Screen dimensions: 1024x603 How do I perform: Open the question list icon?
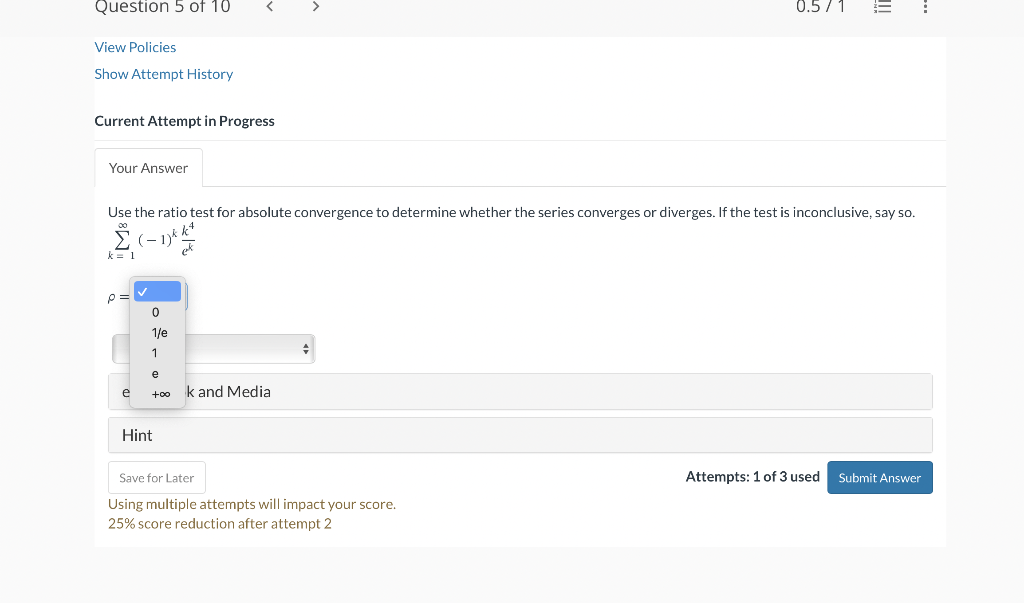882,8
